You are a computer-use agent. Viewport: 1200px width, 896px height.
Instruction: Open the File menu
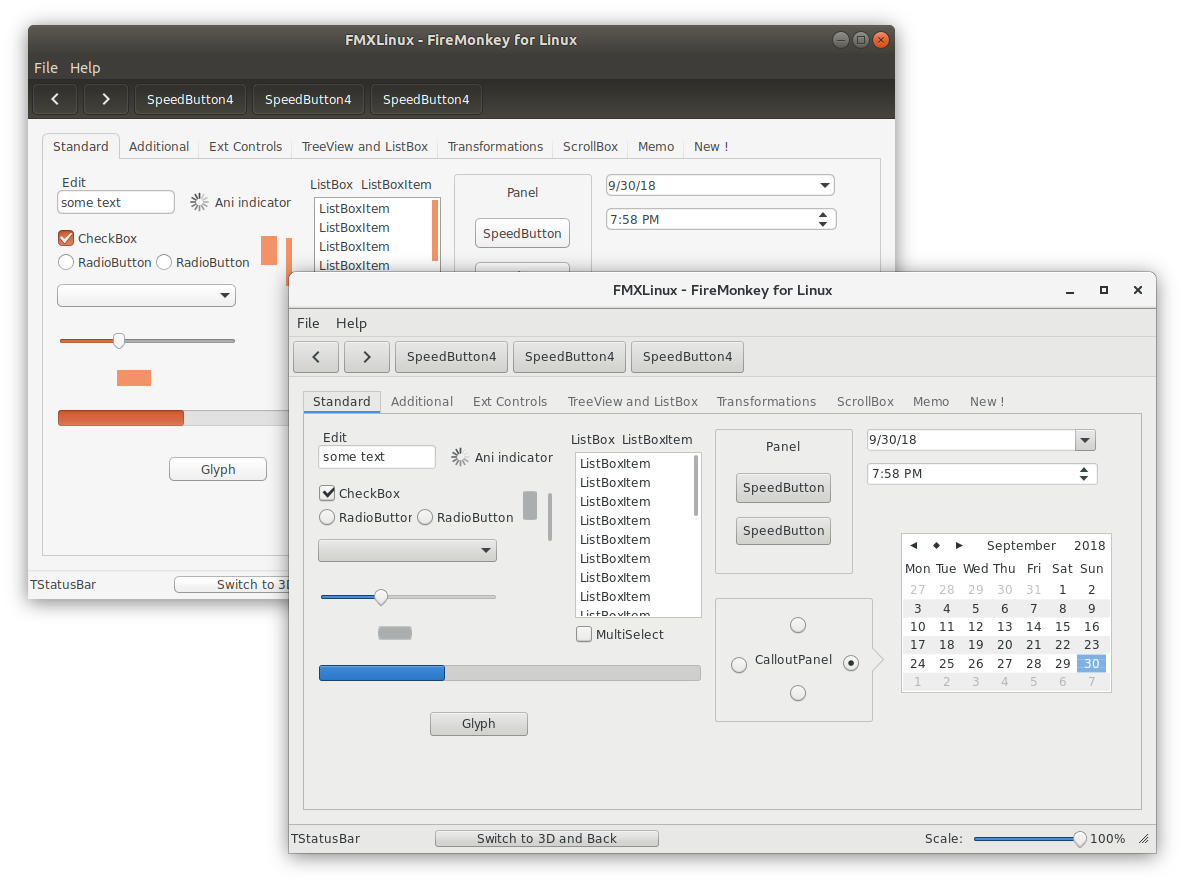click(x=308, y=323)
